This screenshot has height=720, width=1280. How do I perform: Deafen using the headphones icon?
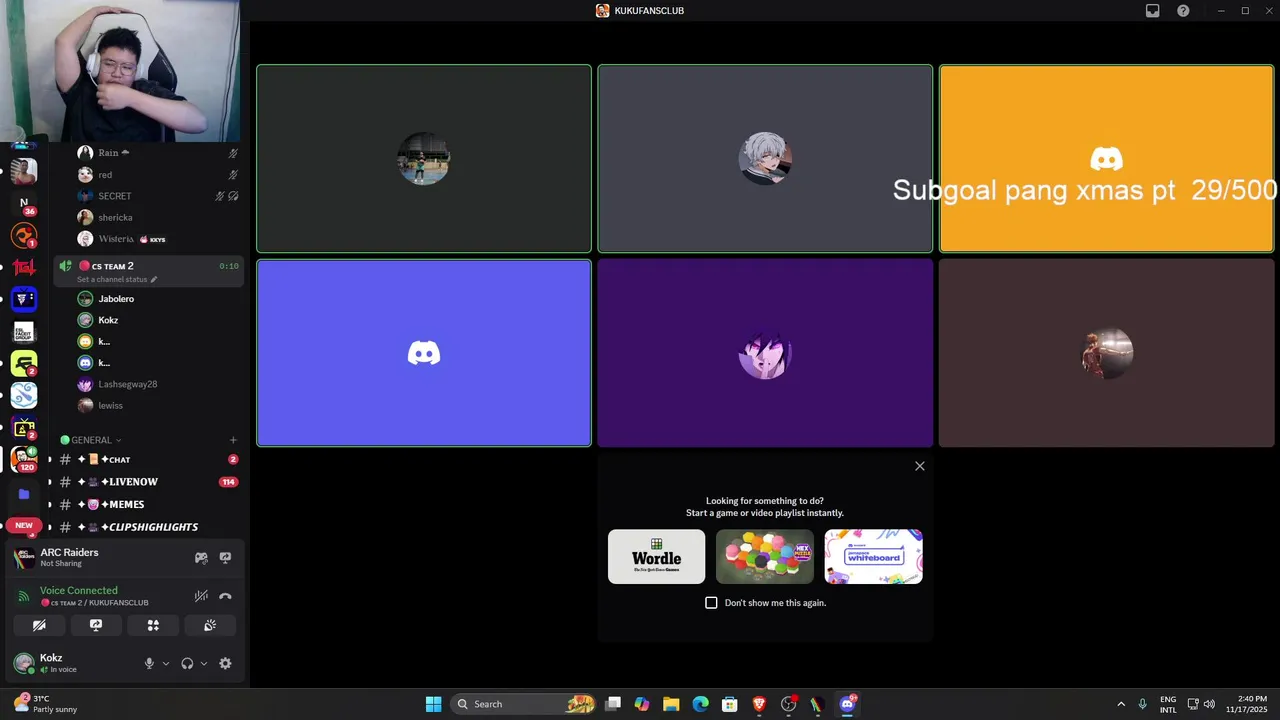pos(187,663)
